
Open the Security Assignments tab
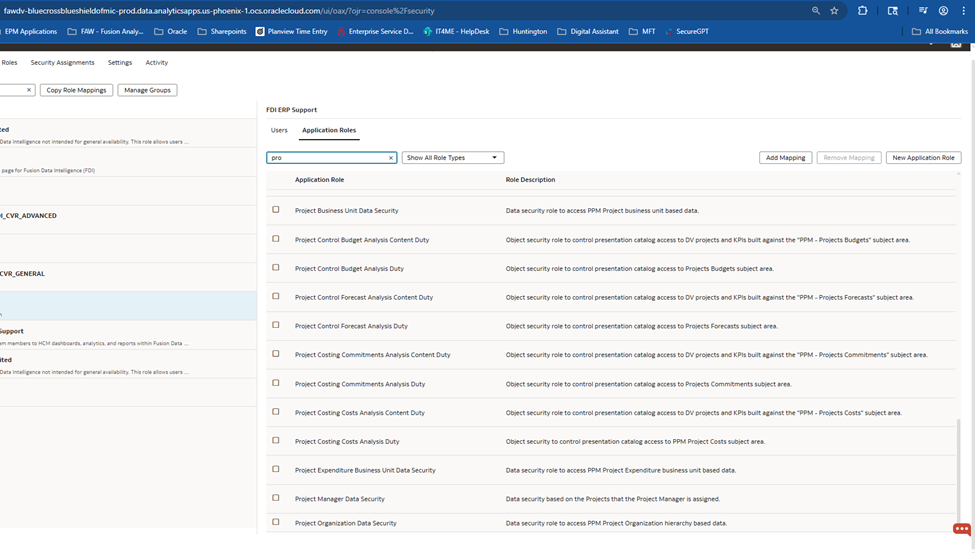pos(63,62)
